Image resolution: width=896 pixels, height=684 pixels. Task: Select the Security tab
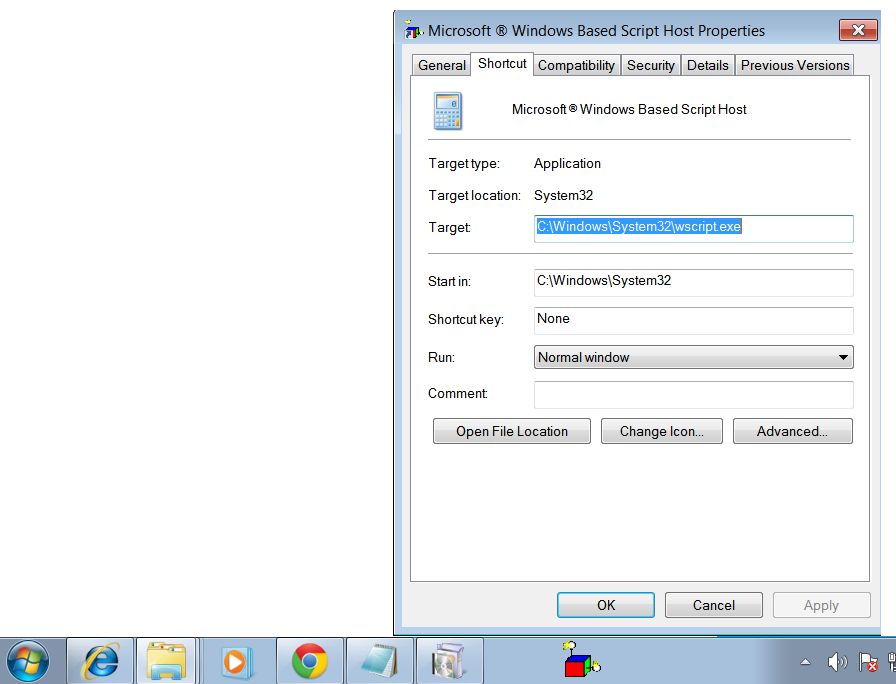(x=650, y=64)
